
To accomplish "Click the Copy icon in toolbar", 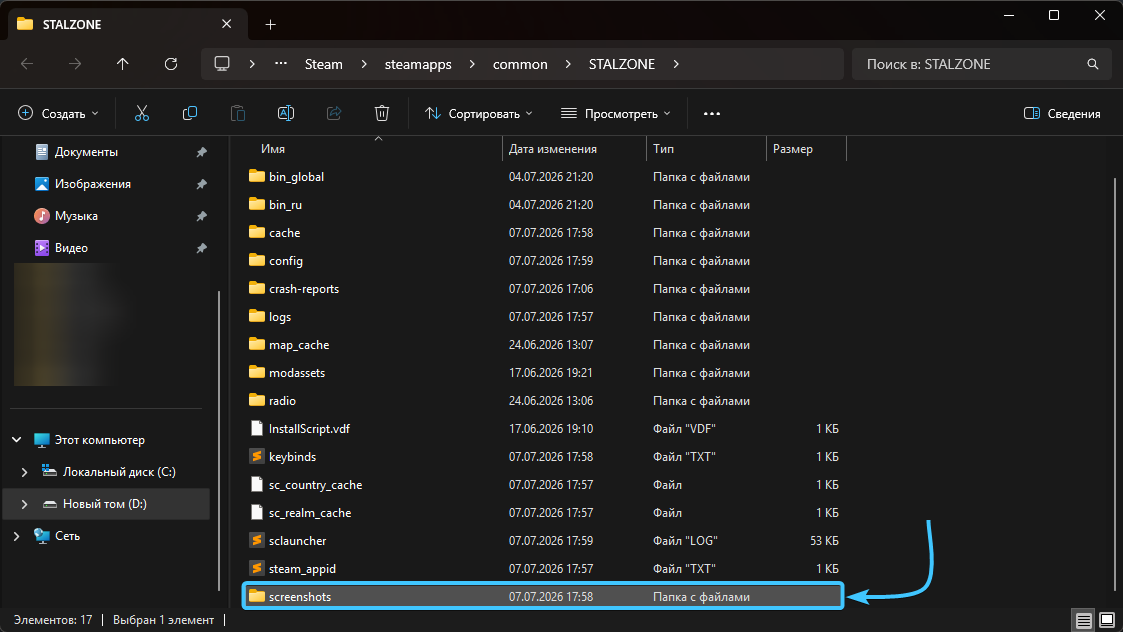I will pyautogui.click(x=190, y=113).
